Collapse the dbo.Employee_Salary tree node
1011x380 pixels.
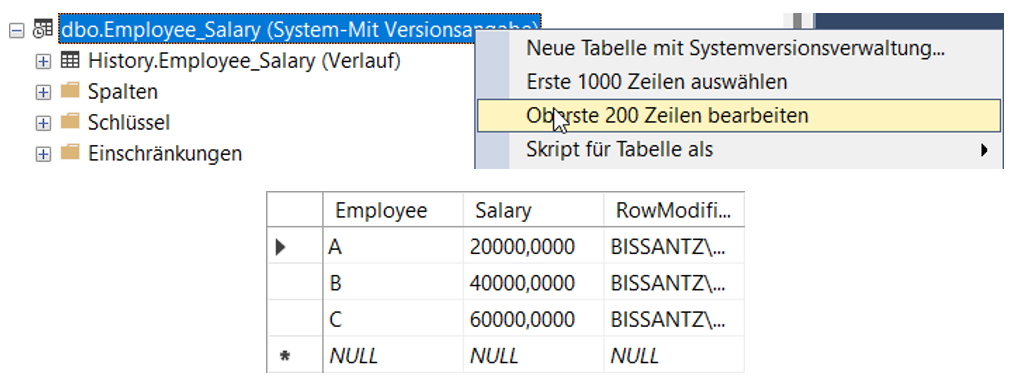point(17,30)
